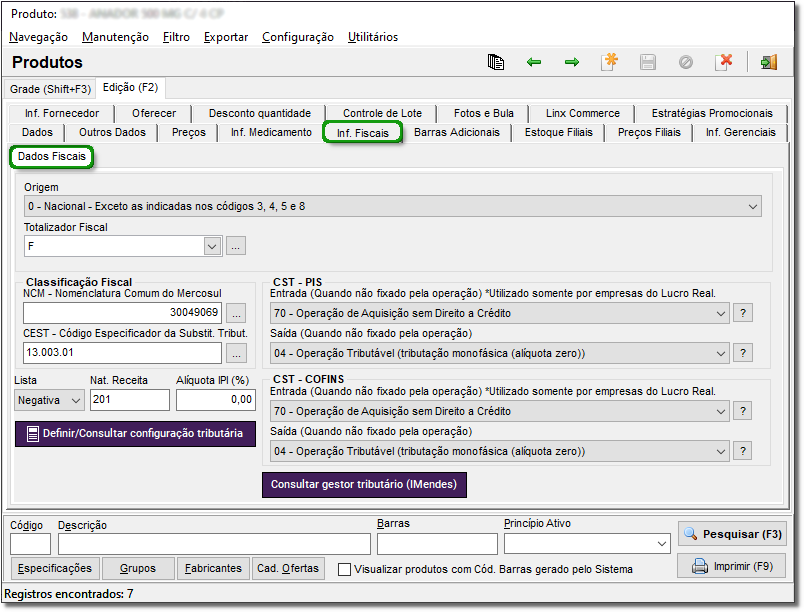Open NCM lookup ellipsis button
The width and height of the screenshot is (804, 612).
coord(236,313)
